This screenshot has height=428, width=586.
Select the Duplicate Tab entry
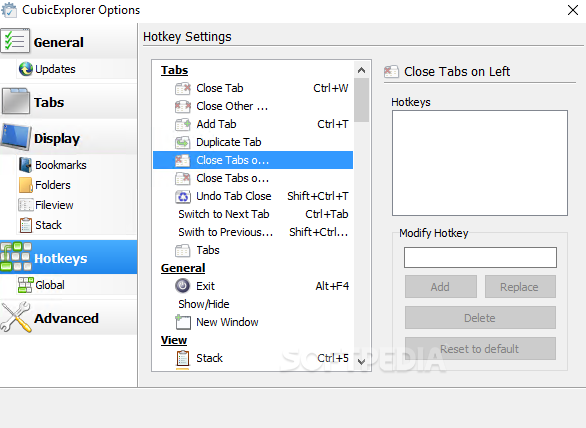tap(253, 142)
